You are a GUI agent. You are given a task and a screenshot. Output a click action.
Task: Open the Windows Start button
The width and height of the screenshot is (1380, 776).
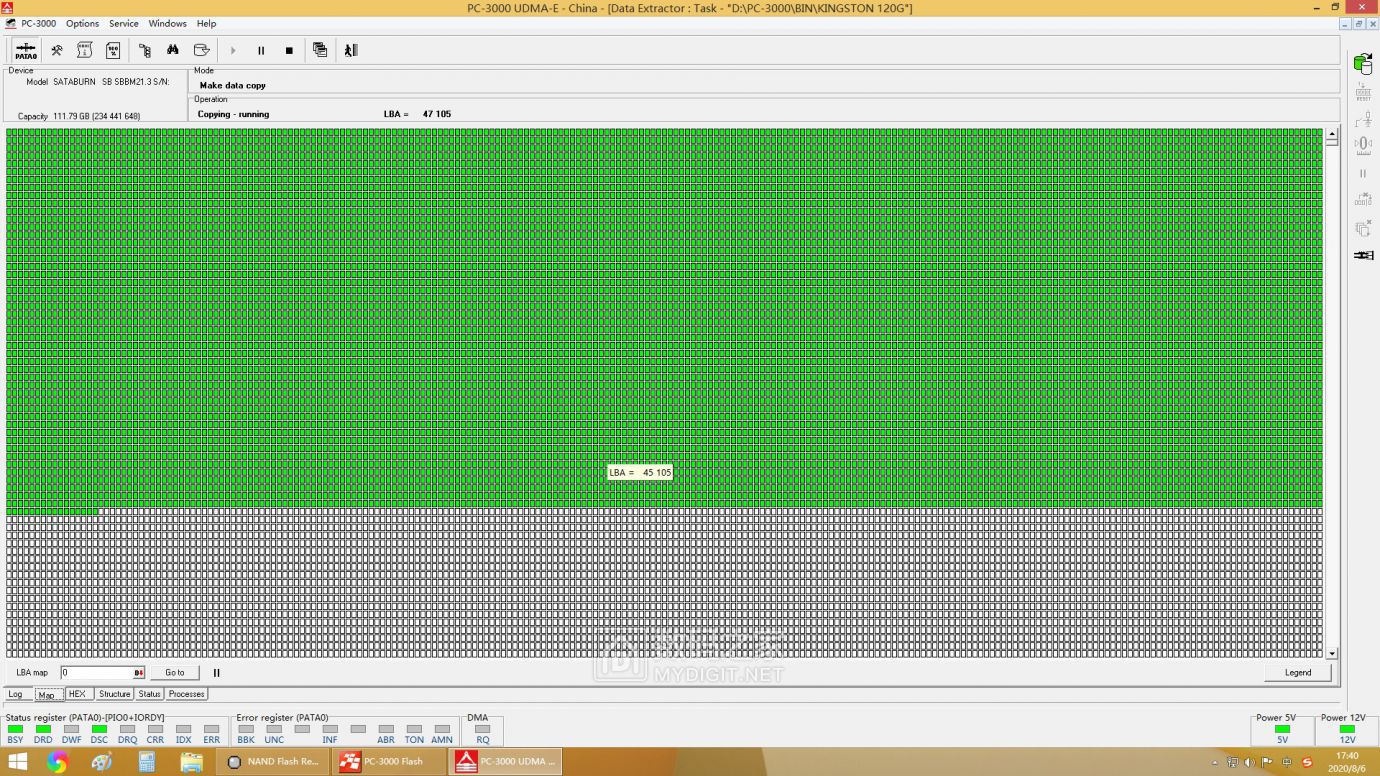[18, 762]
